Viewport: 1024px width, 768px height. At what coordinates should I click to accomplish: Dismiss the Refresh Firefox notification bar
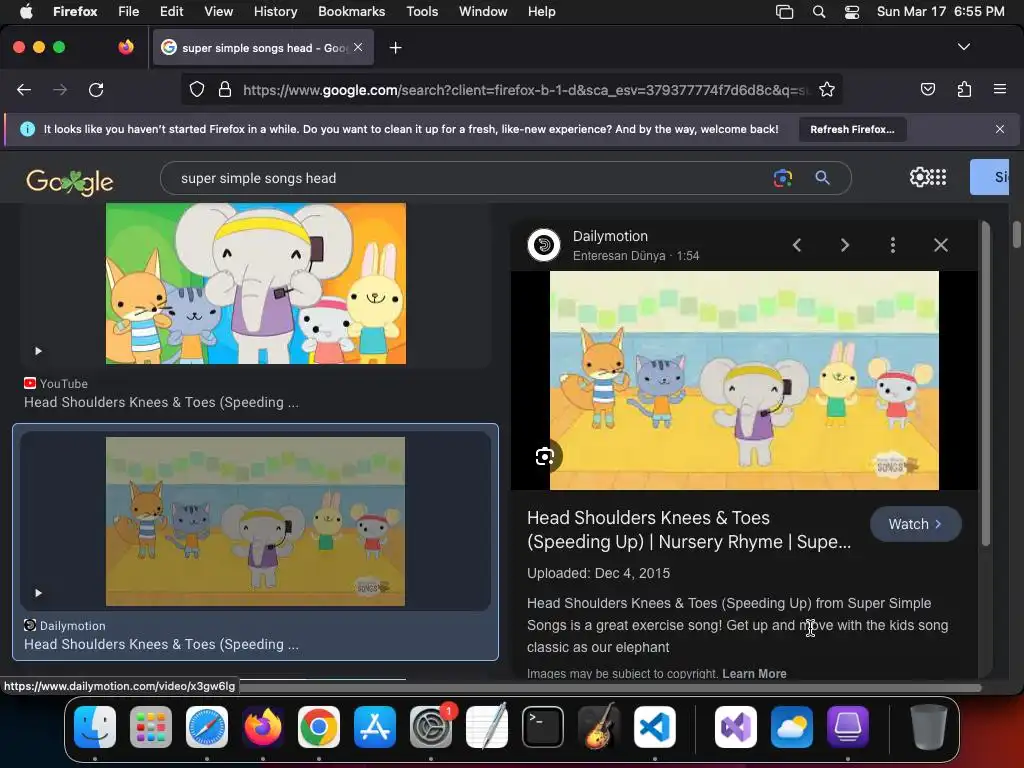(1000, 129)
